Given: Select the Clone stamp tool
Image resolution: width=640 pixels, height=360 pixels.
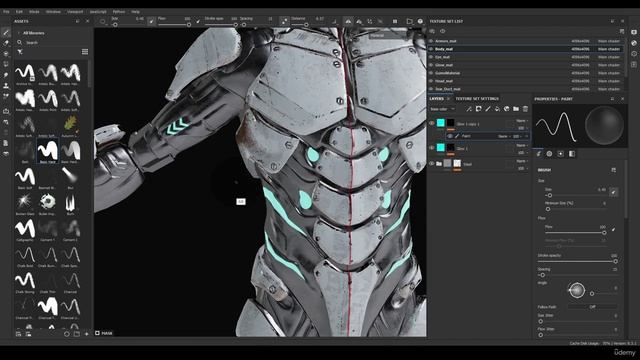Looking at the screenshot, I should (x=6, y=86).
